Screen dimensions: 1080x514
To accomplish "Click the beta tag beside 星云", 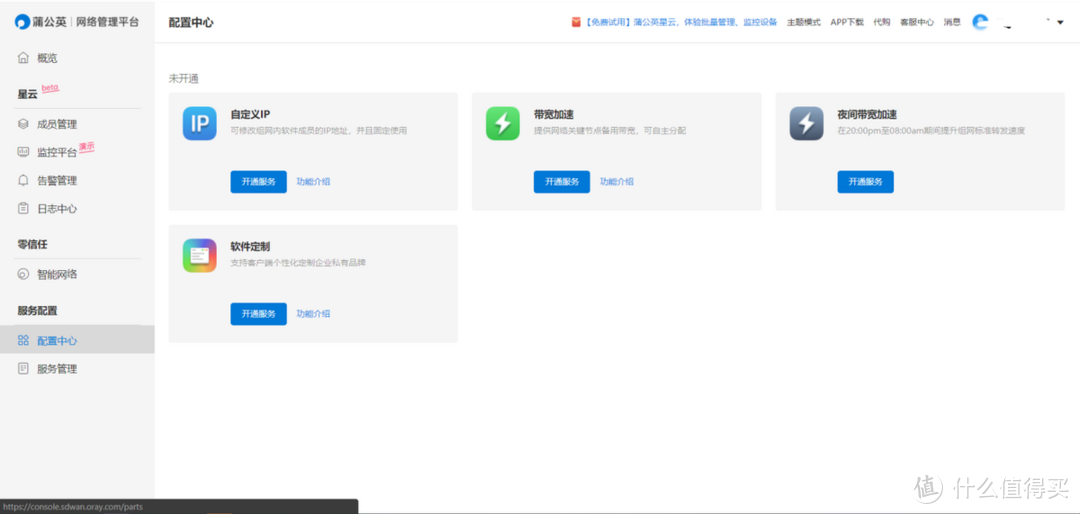I will [x=50, y=88].
